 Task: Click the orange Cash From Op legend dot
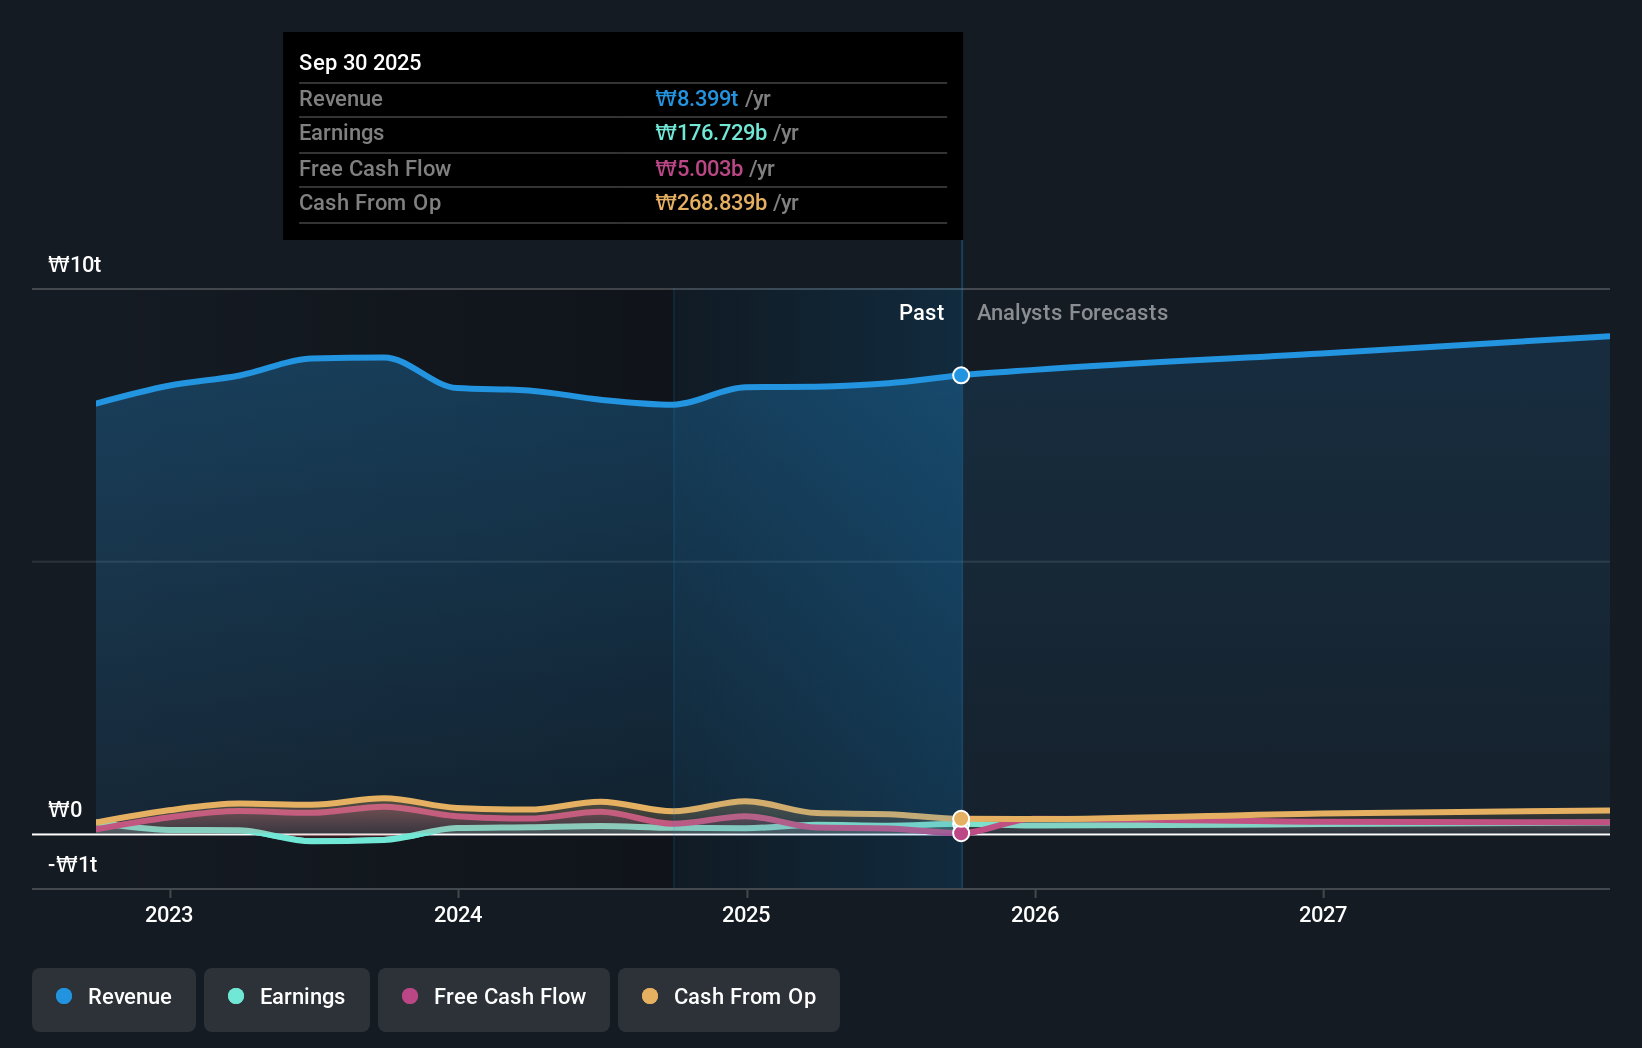[650, 997]
